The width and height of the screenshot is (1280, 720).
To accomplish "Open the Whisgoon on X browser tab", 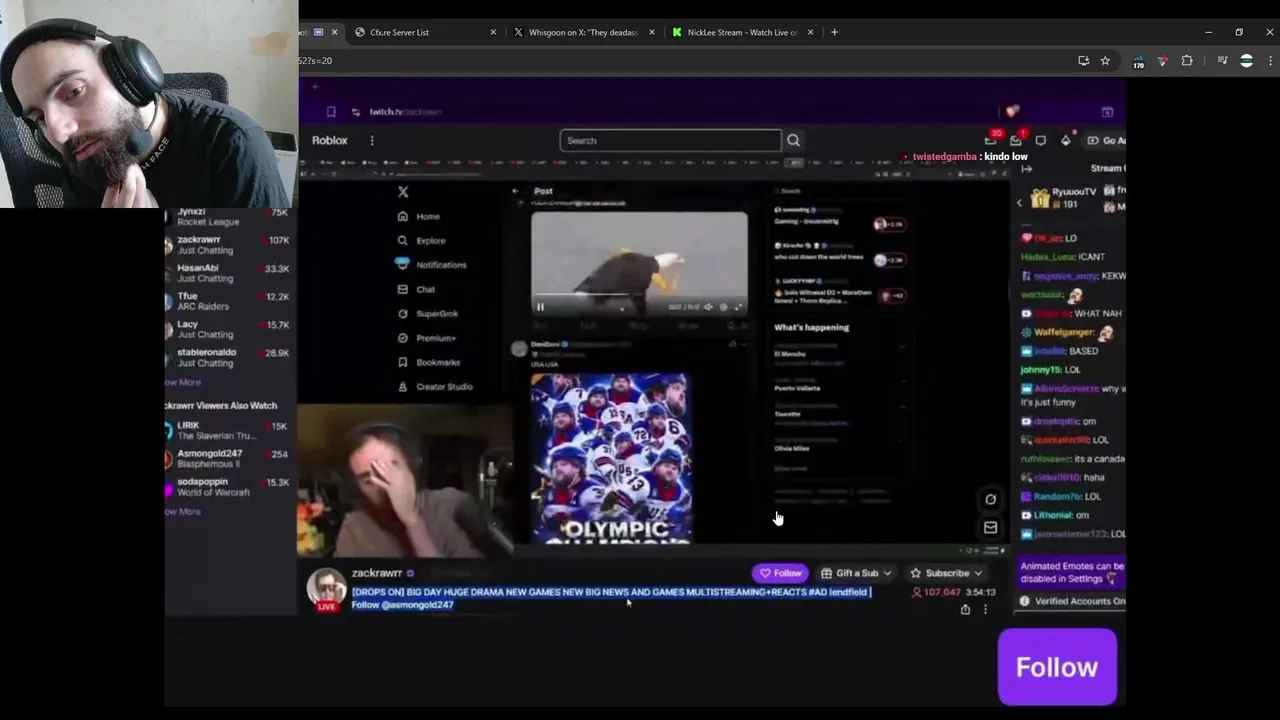I will [x=582, y=32].
